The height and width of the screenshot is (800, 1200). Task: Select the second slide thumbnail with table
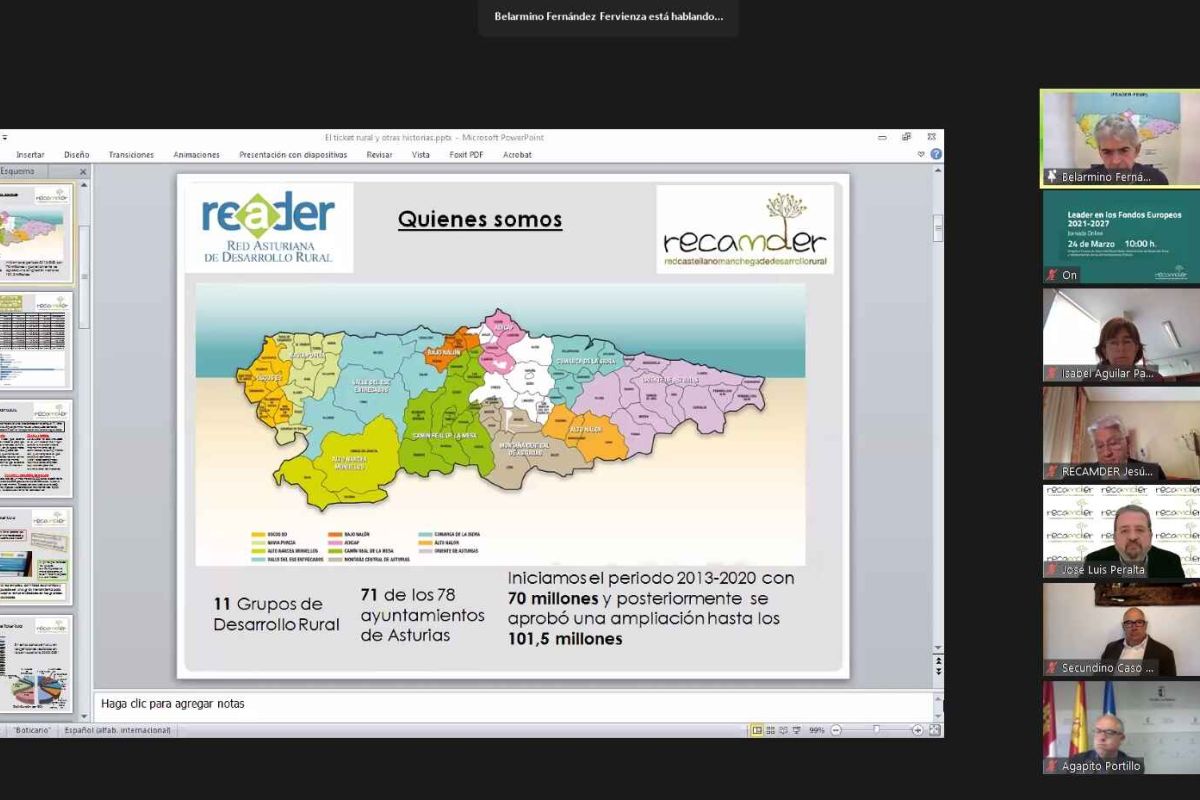[x=36, y=340]
